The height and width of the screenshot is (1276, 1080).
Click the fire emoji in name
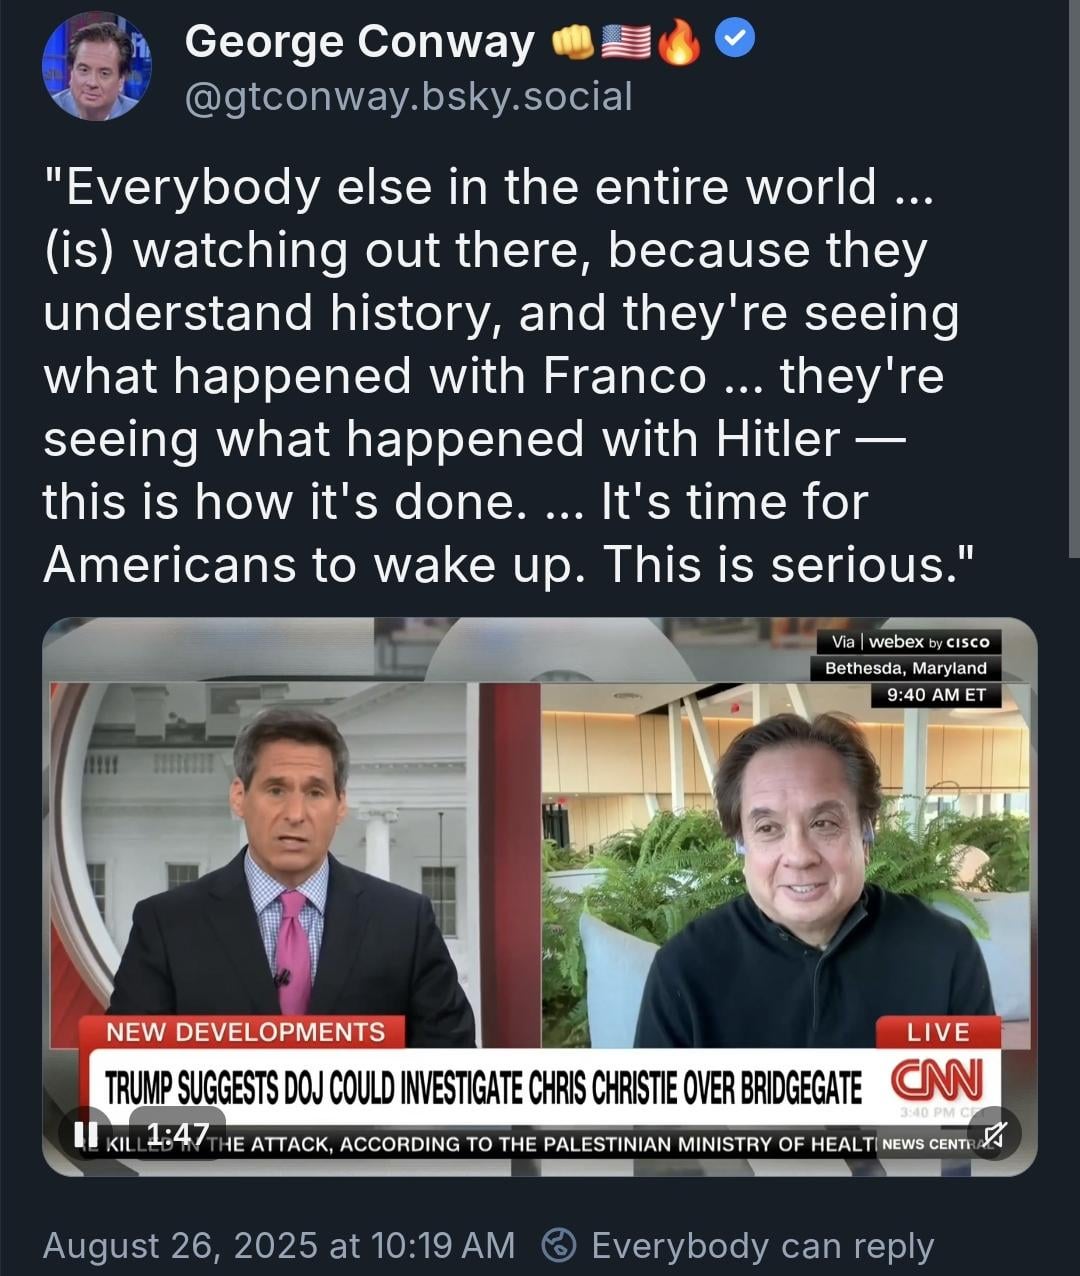pyautogui.click(x=680, y=42)
